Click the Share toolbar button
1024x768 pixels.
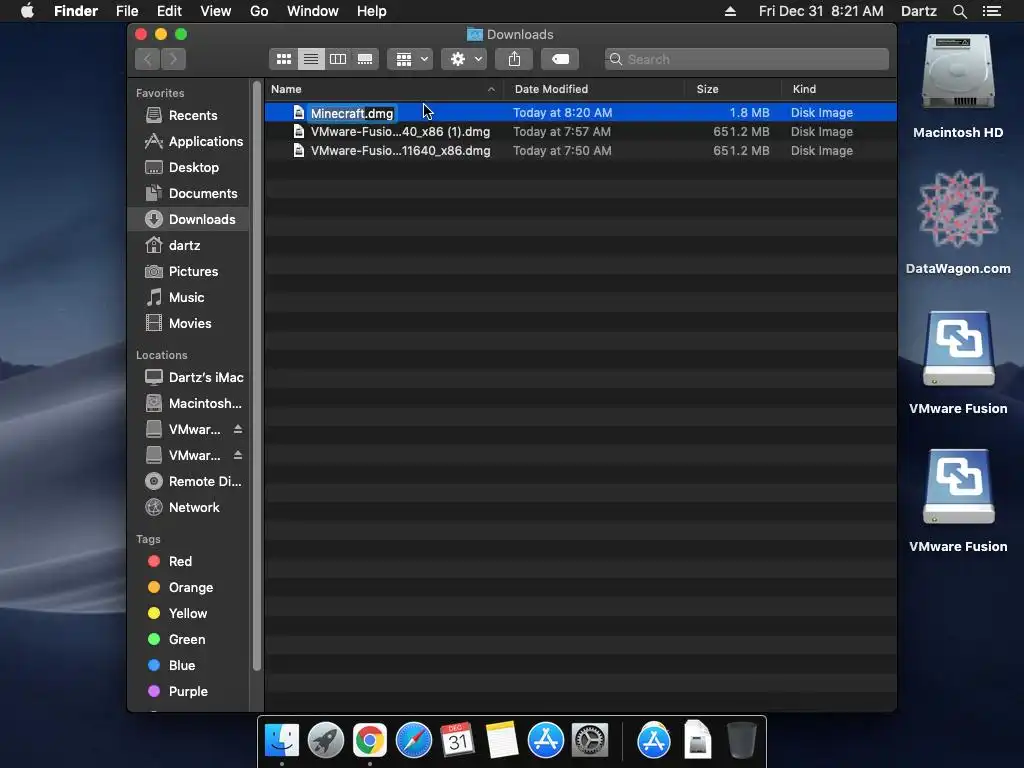(x=515, y=59)
